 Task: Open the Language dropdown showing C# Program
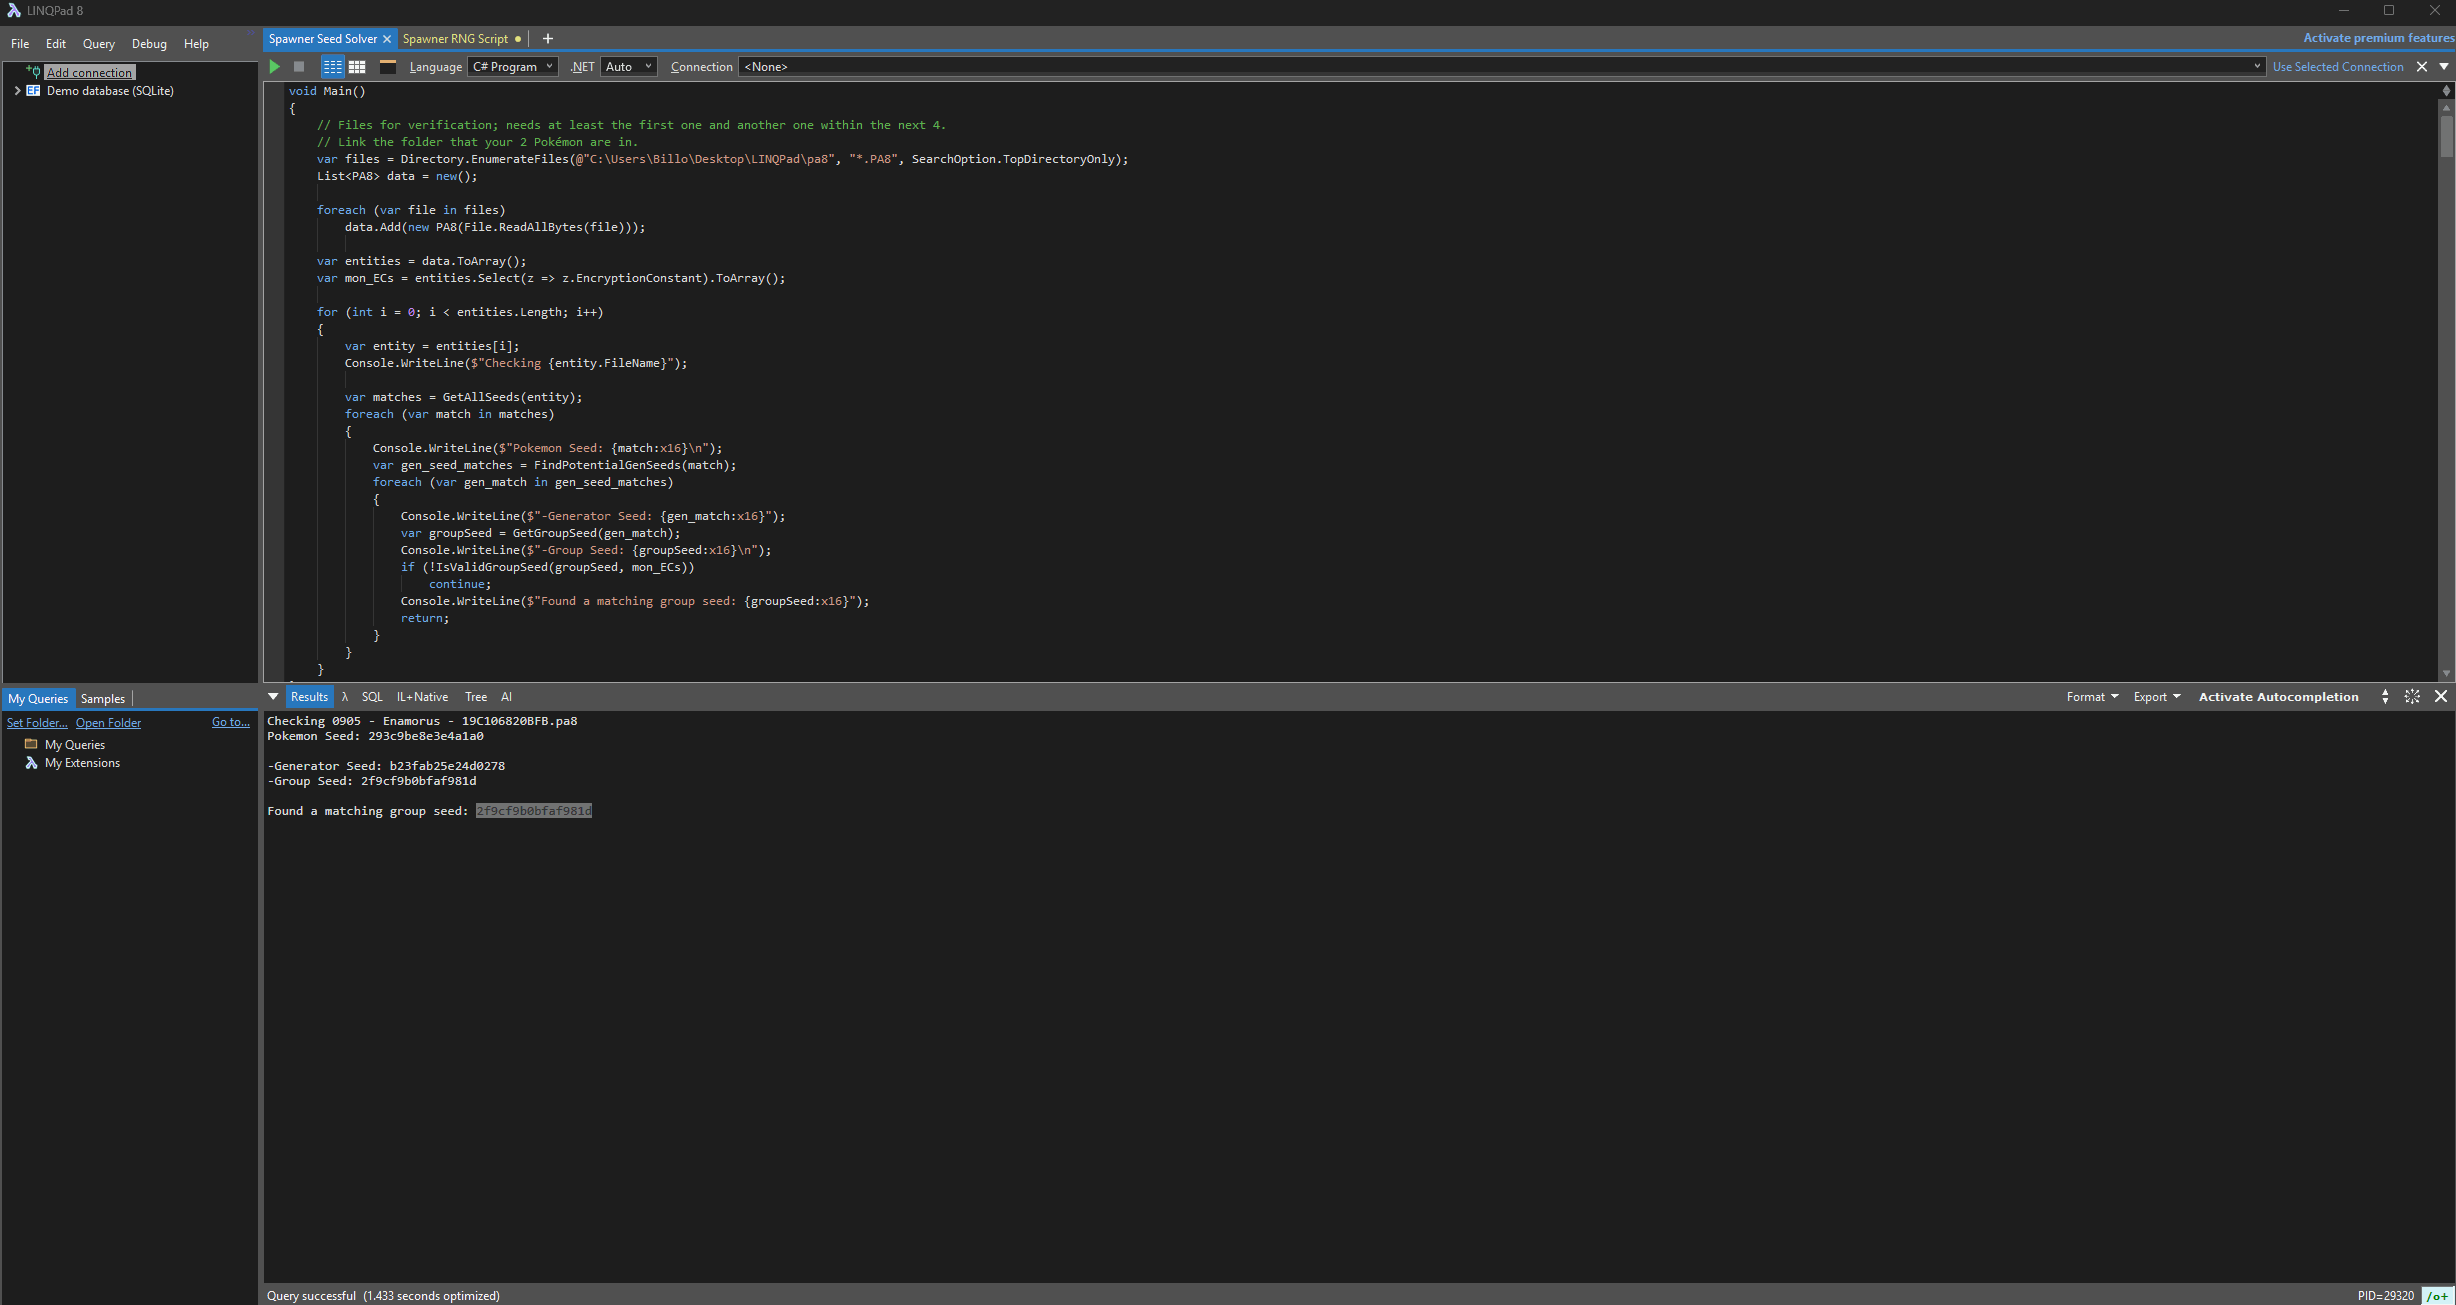point(513,67)
